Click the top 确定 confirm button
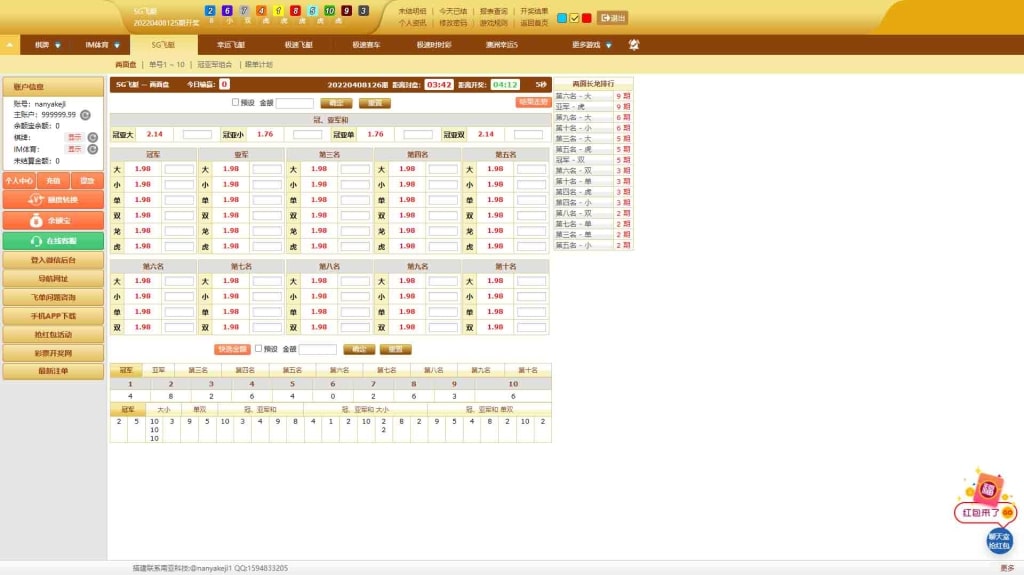The image size is (1024, 575). pos(336,103)
